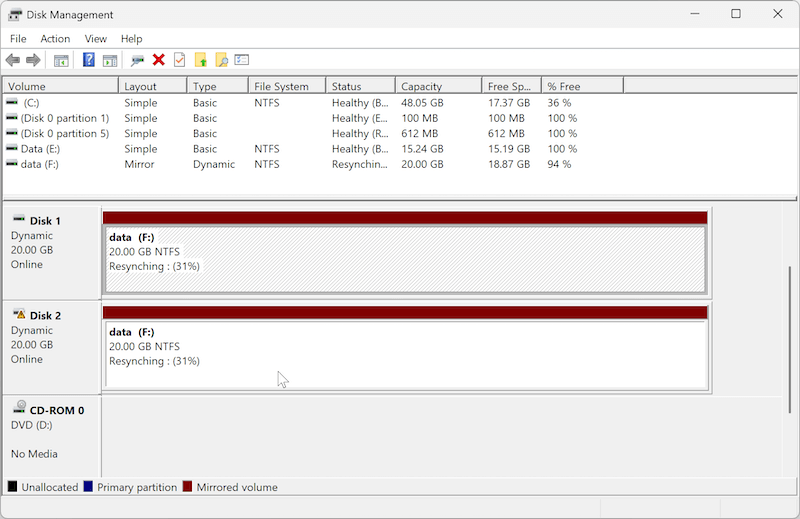Sort by the Type column header
Image resolution: width=800 pixels, height=519 pixels.
pyautogui.click(x=218, y=86)
